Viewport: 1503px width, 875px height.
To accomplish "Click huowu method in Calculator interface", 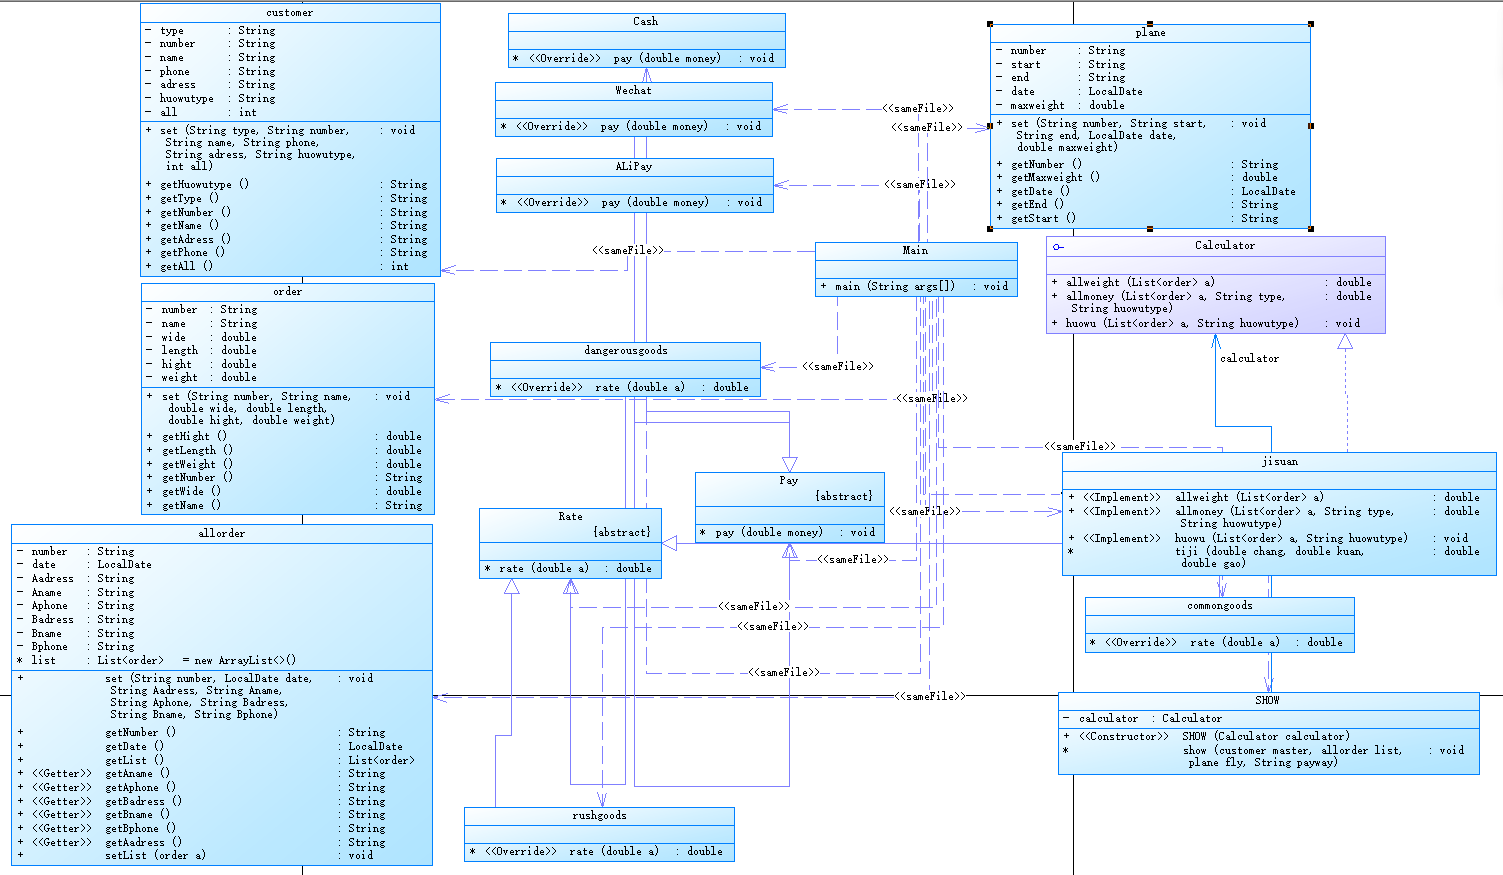I will (1206, 323).
